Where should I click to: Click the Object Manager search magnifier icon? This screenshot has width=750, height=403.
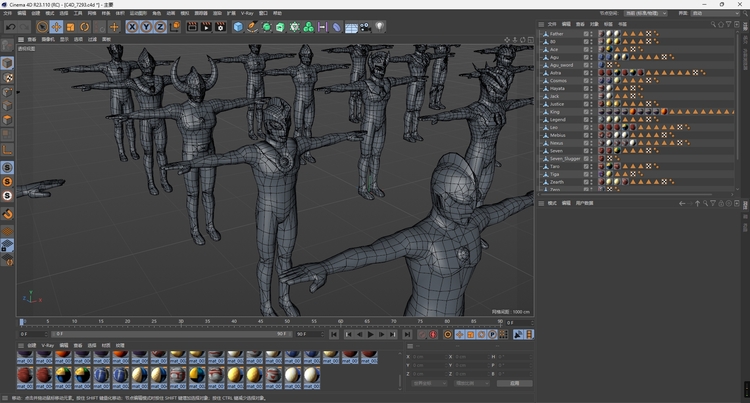[713, 24]
